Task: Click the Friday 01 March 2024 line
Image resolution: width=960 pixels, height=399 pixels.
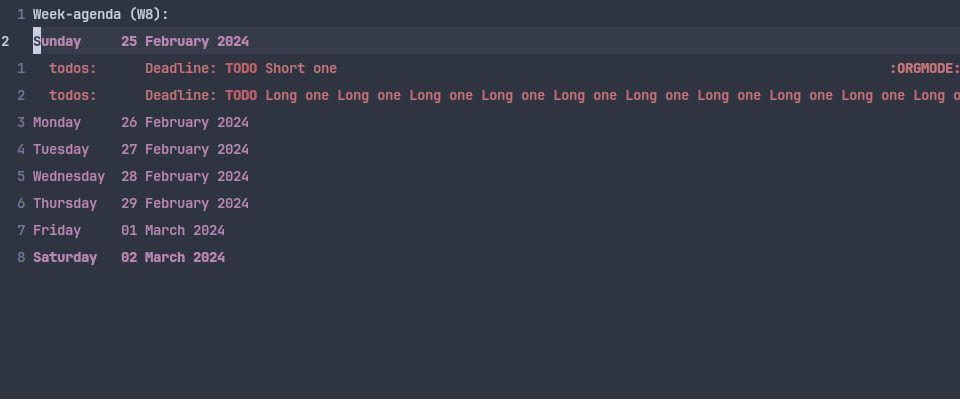Action: pos(129,230)
